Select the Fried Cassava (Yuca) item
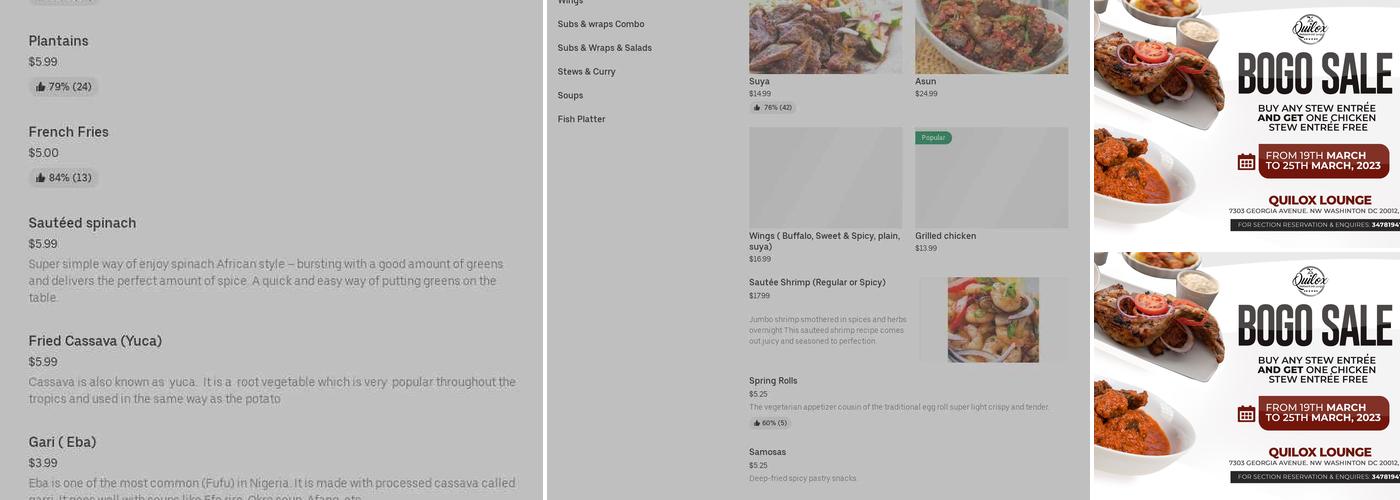The width and height of the screenshot is (1400, 500). (95, 341)
